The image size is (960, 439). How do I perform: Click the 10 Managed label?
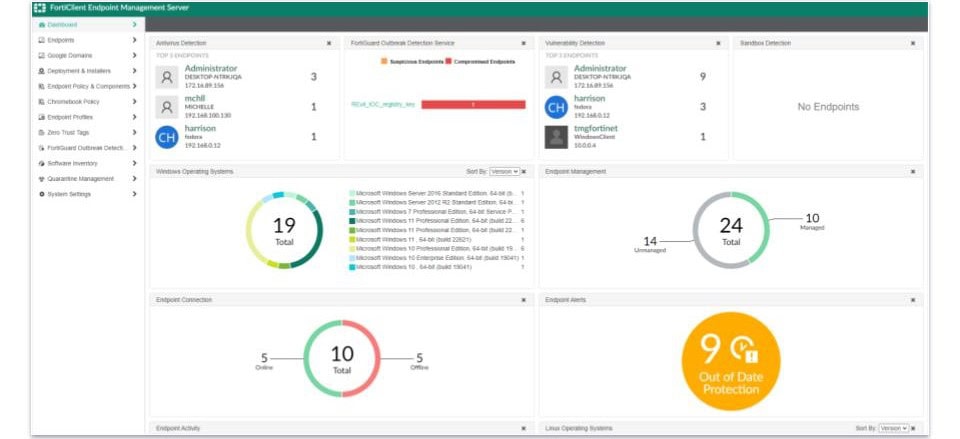coord(812,222)
